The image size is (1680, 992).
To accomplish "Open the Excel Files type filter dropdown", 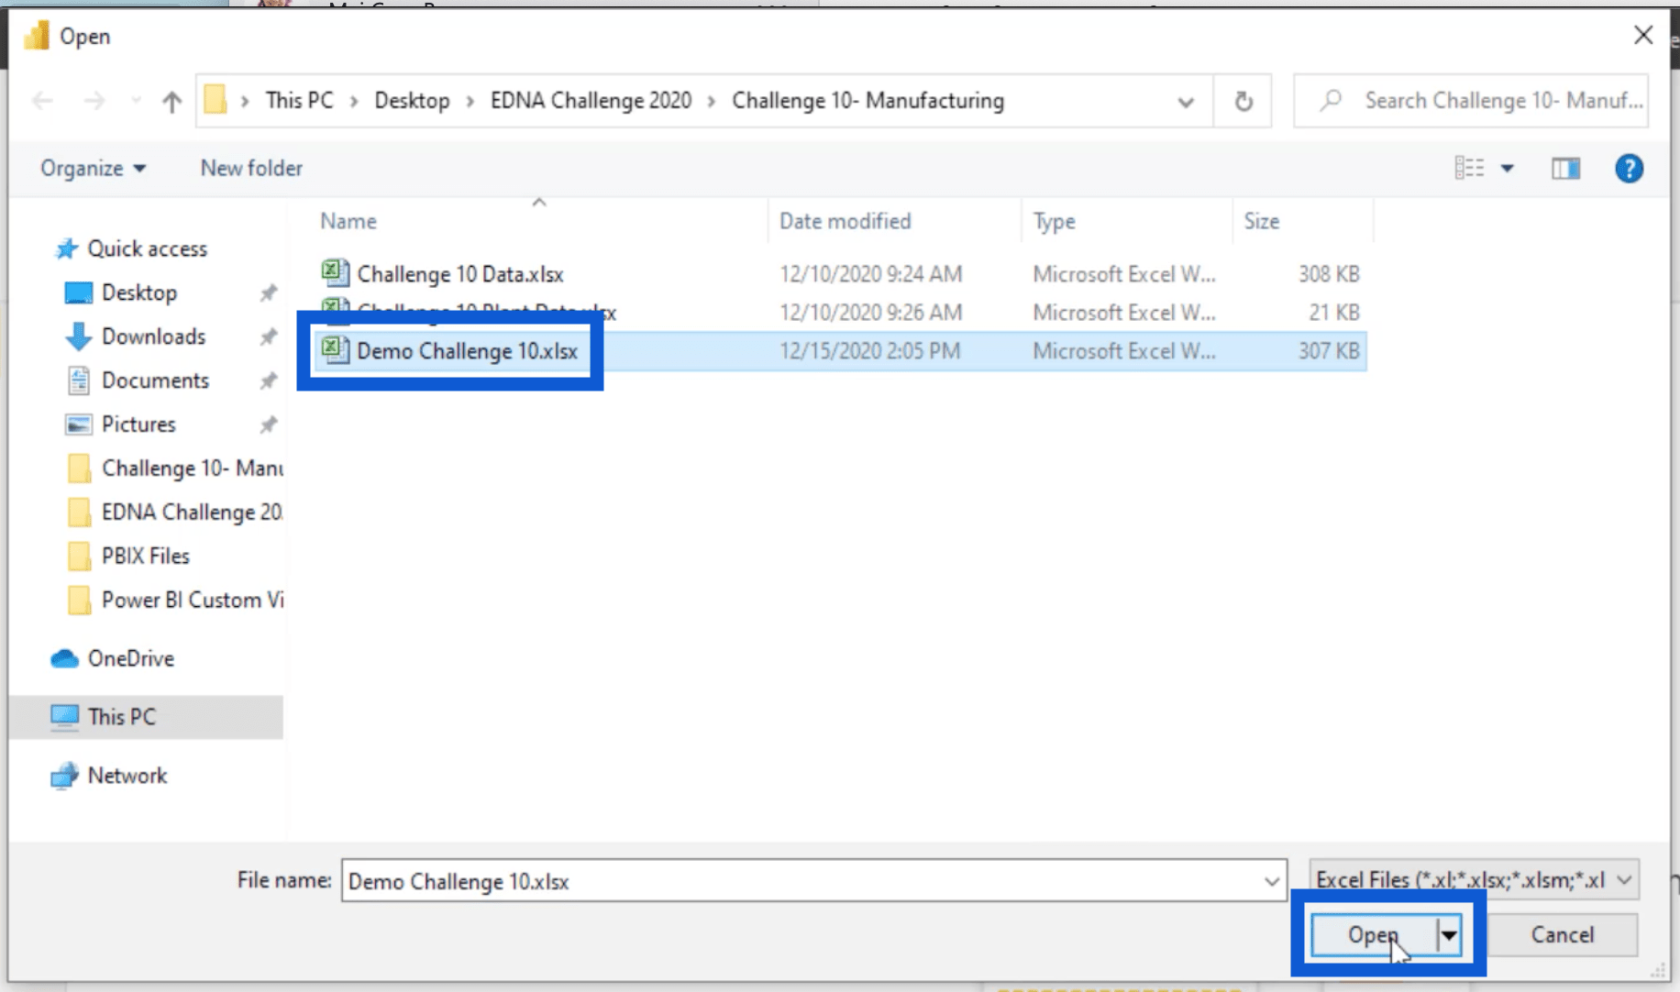I will [x=1474, y=880].
